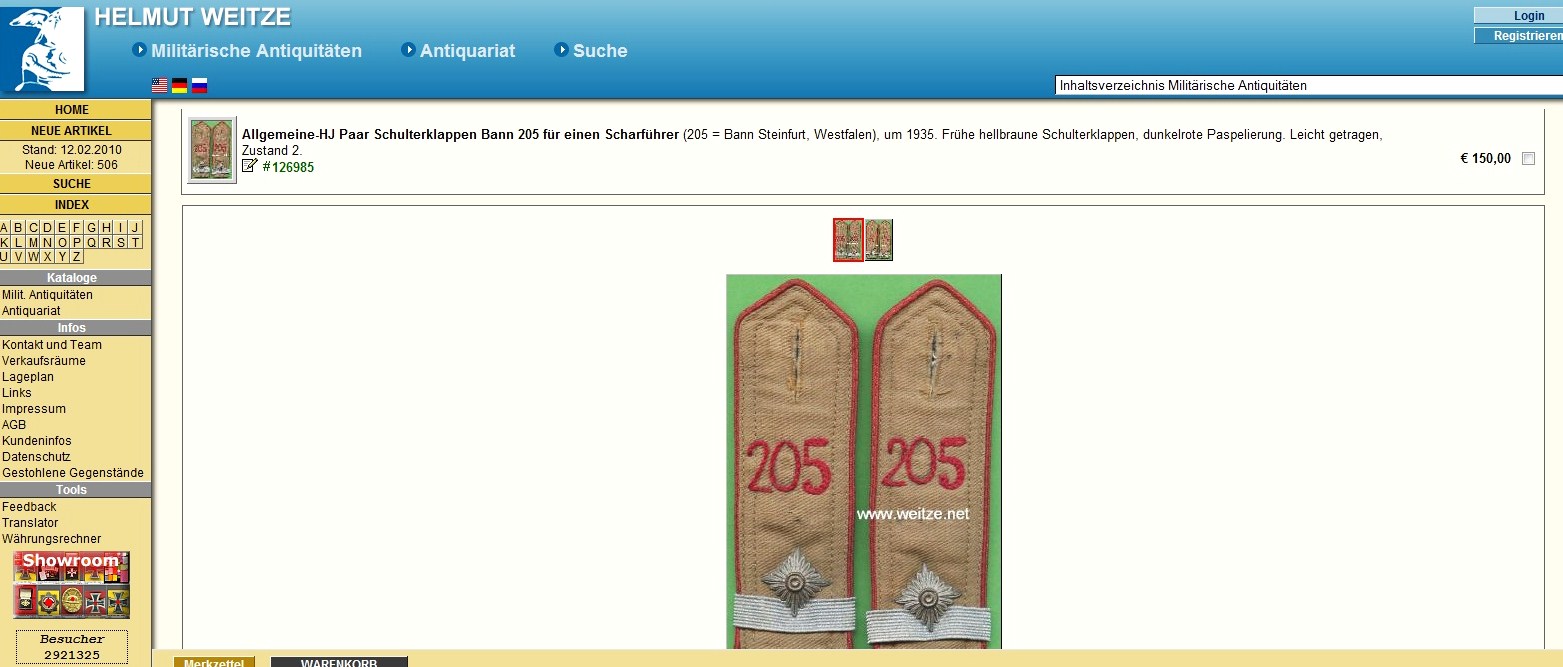Click the Showroom medals banner

pos(71,585)
